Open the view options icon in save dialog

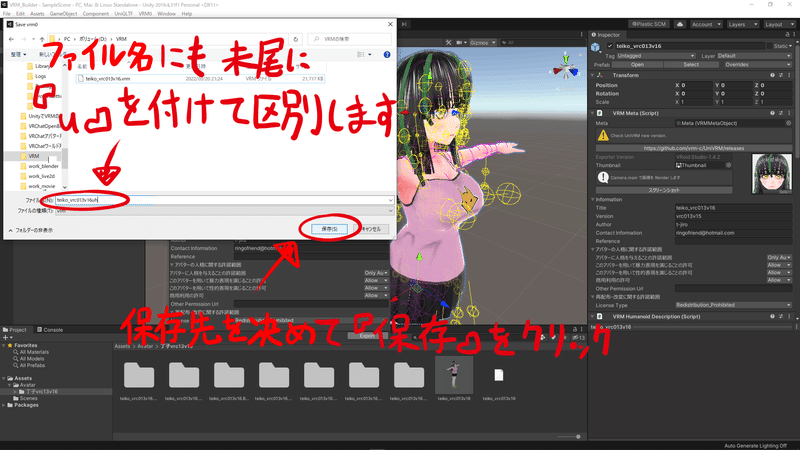point(364,54)
